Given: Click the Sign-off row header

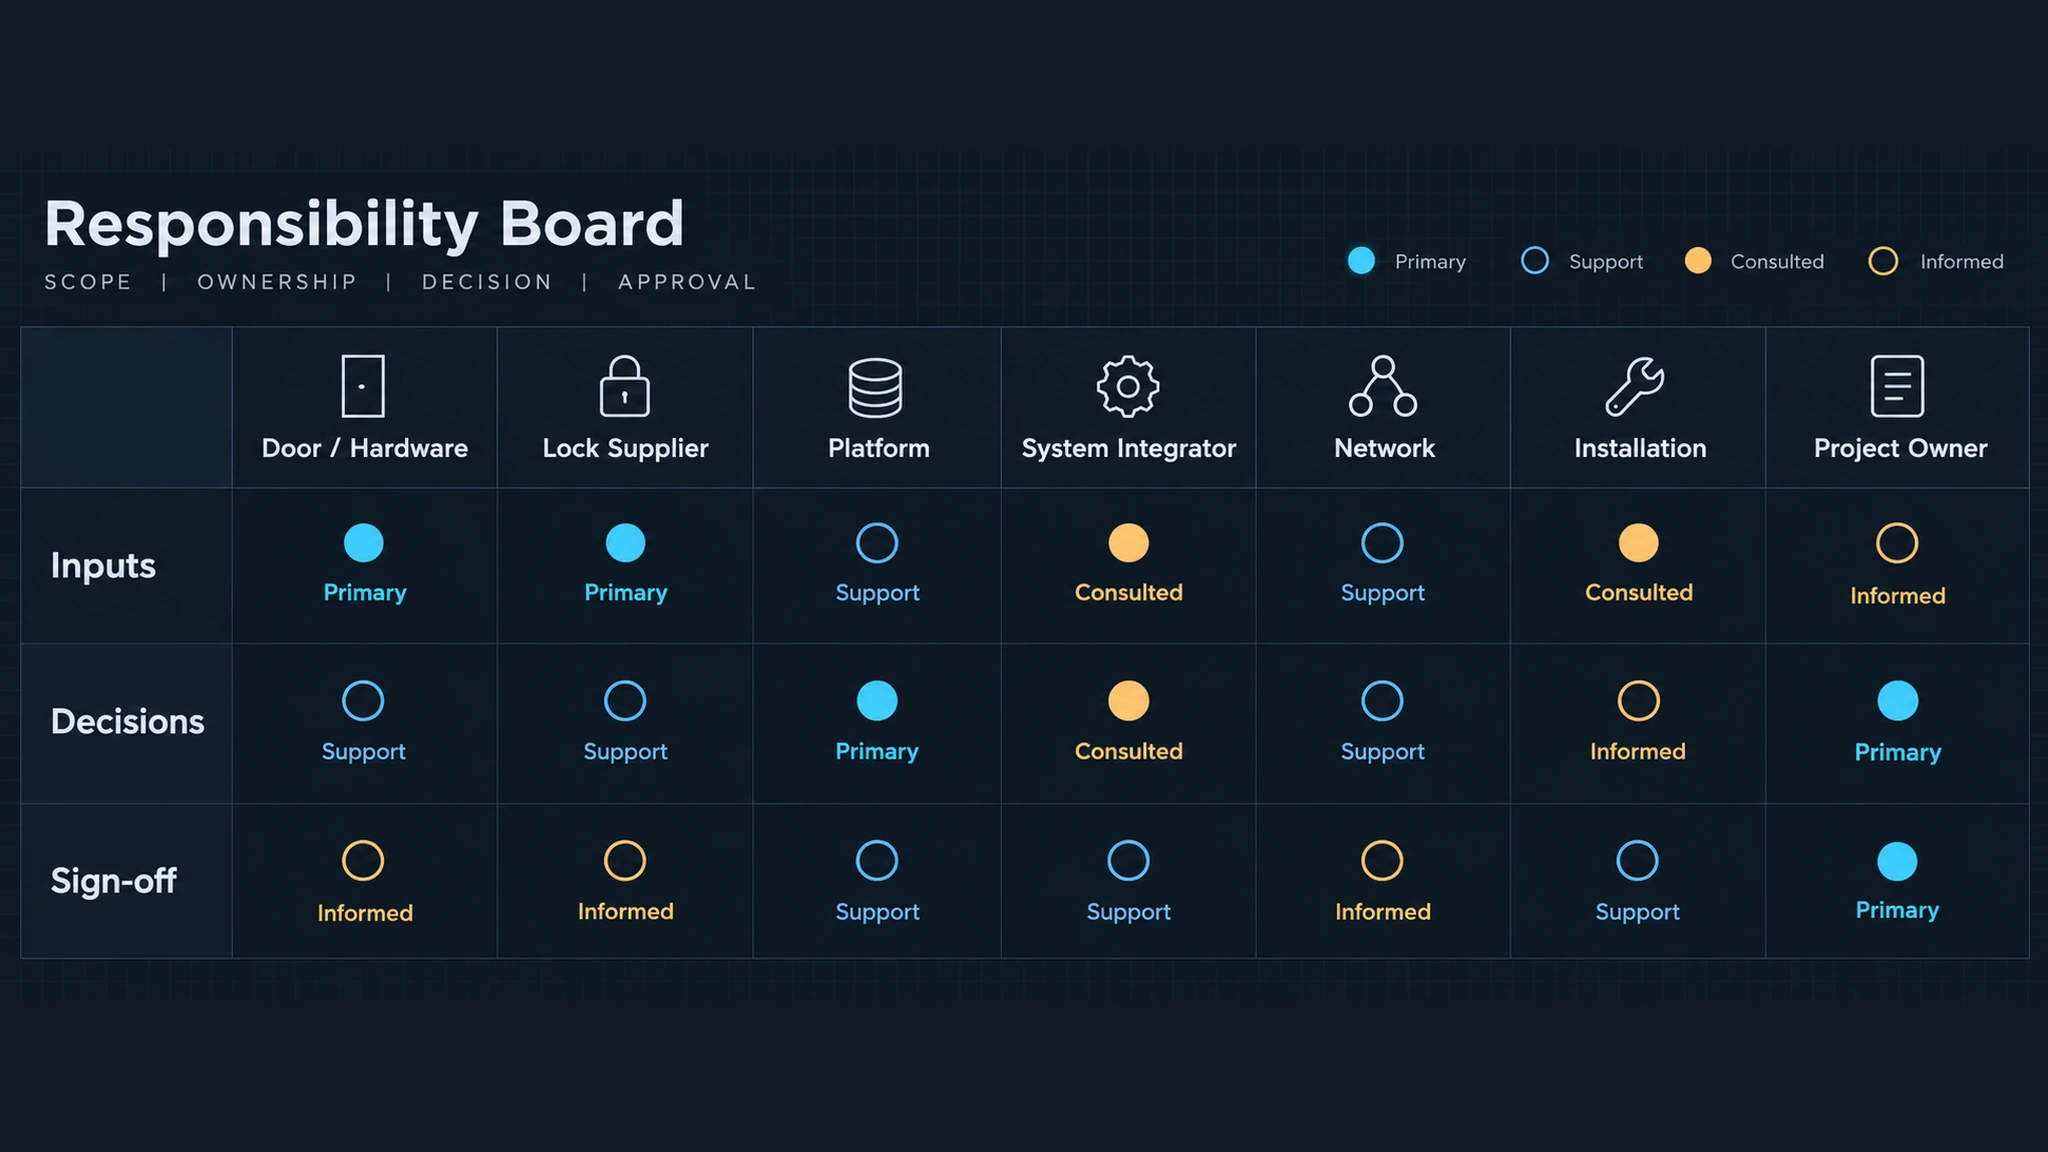Looking at the screenshot, I should (113, 881).
